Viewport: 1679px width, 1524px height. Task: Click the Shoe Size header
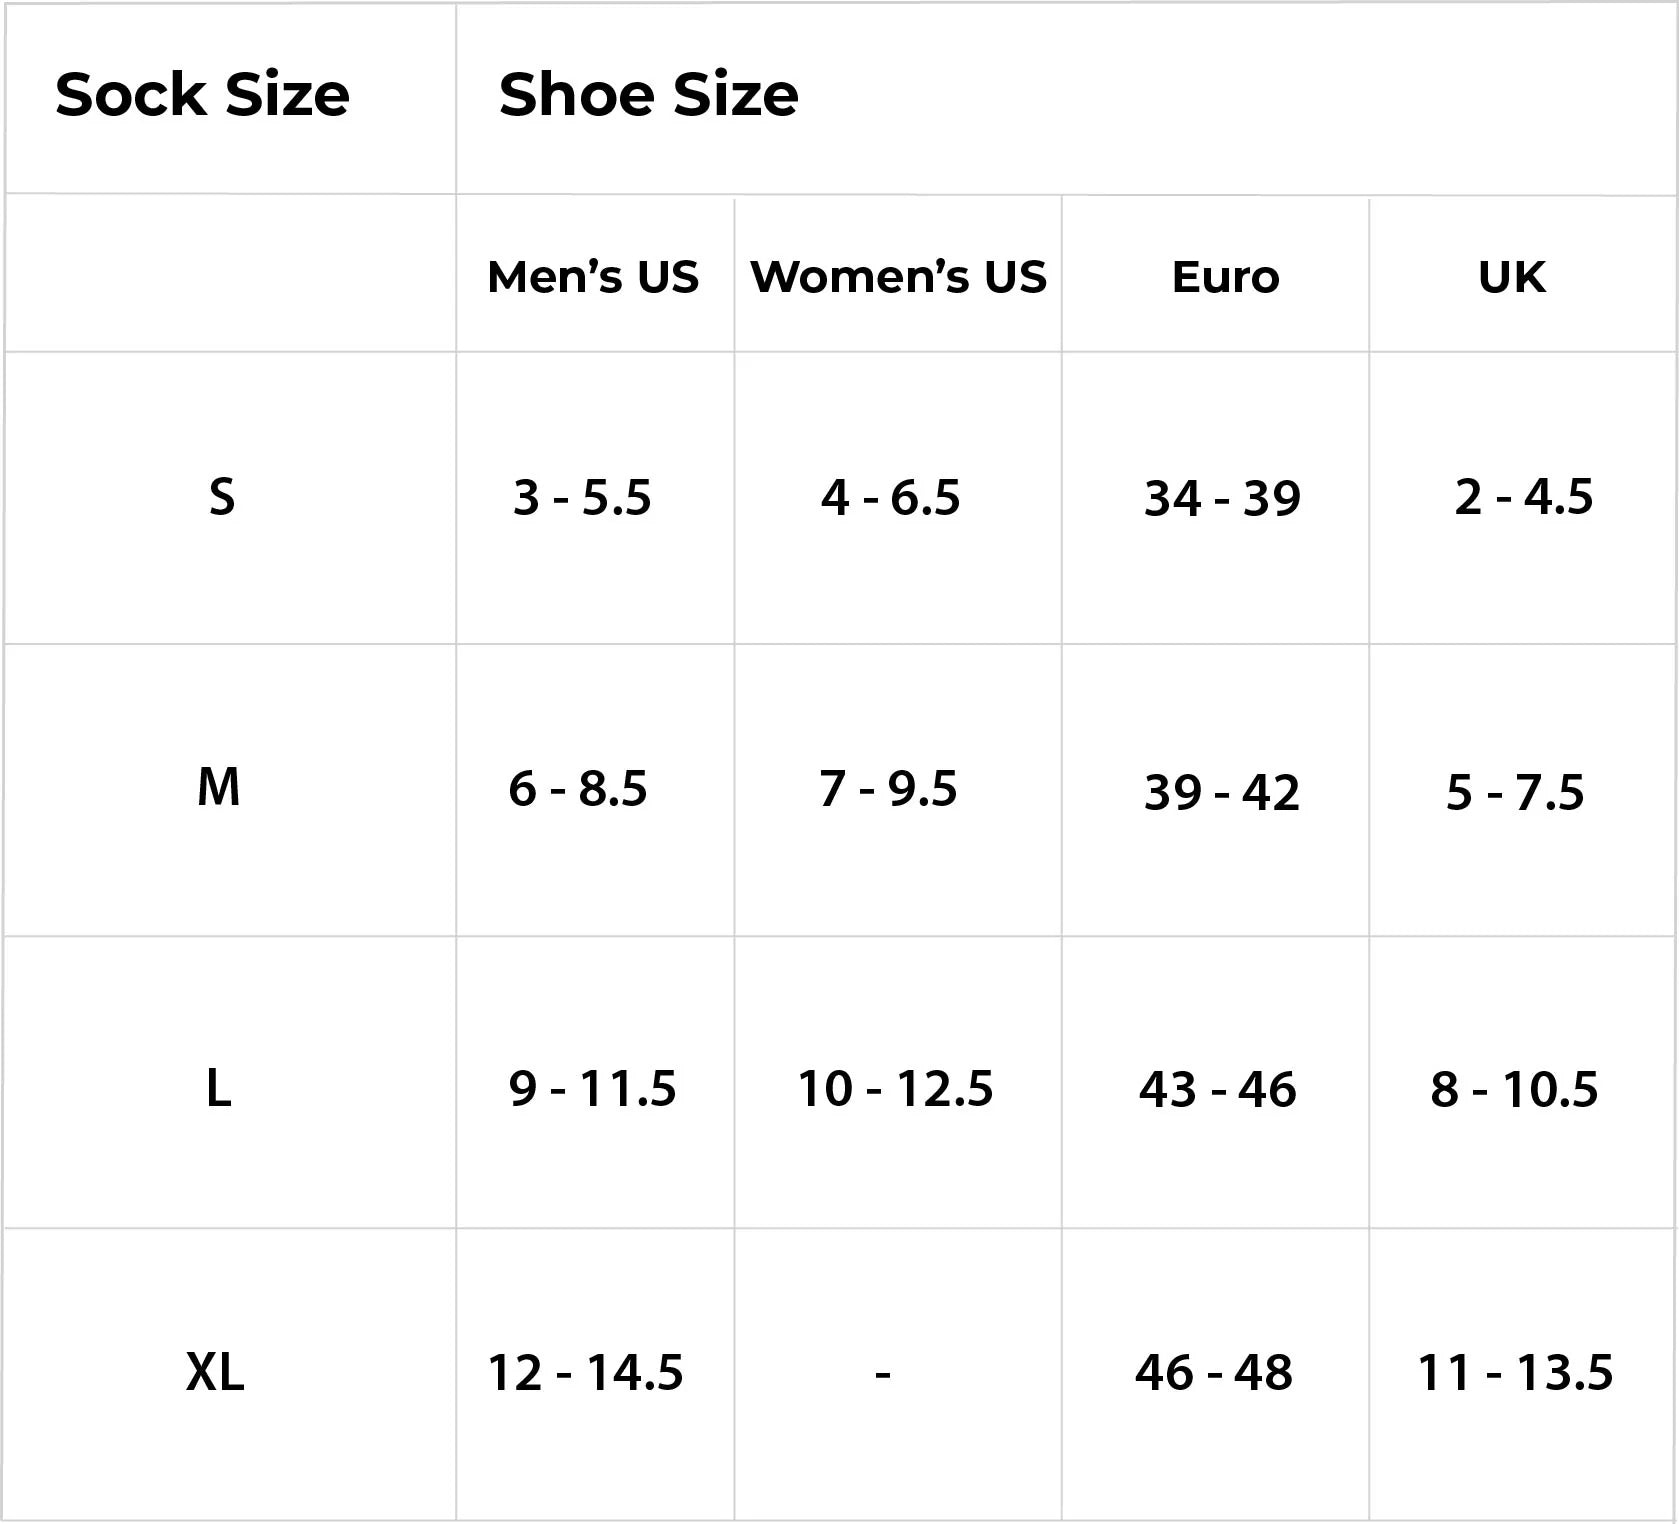[x=648, y=96]
